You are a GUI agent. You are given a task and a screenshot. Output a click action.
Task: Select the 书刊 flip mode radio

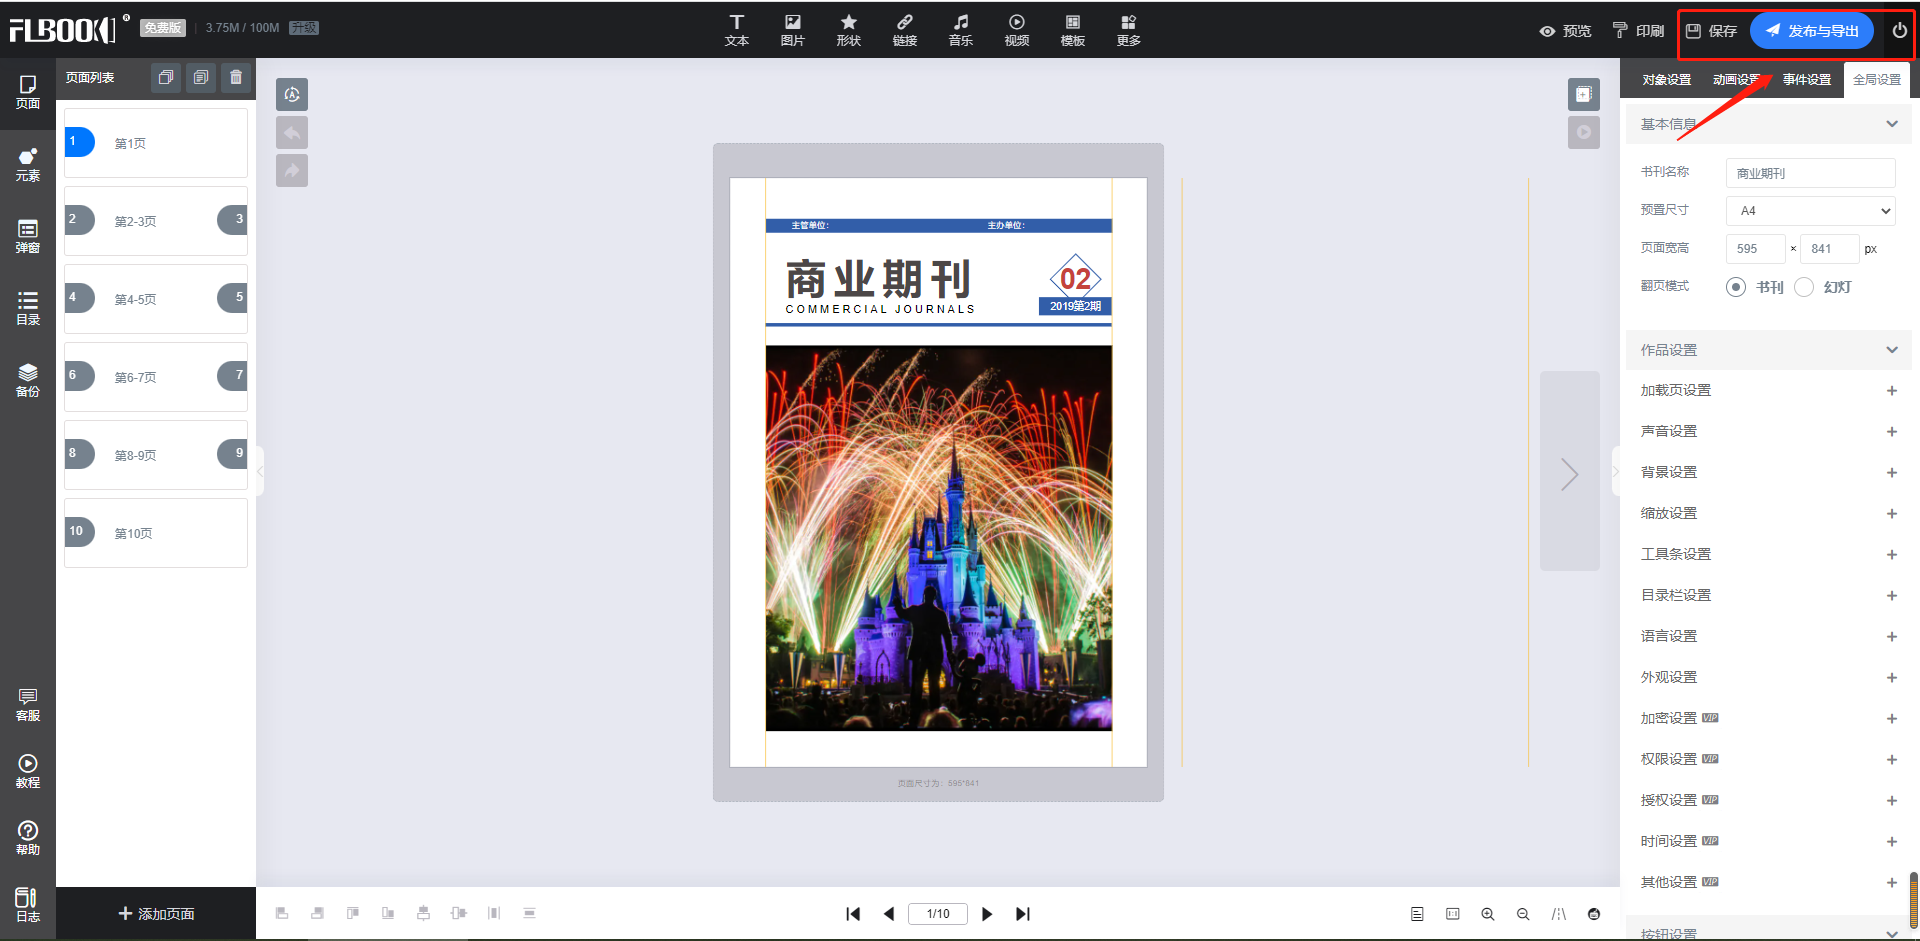(1736, 287)
